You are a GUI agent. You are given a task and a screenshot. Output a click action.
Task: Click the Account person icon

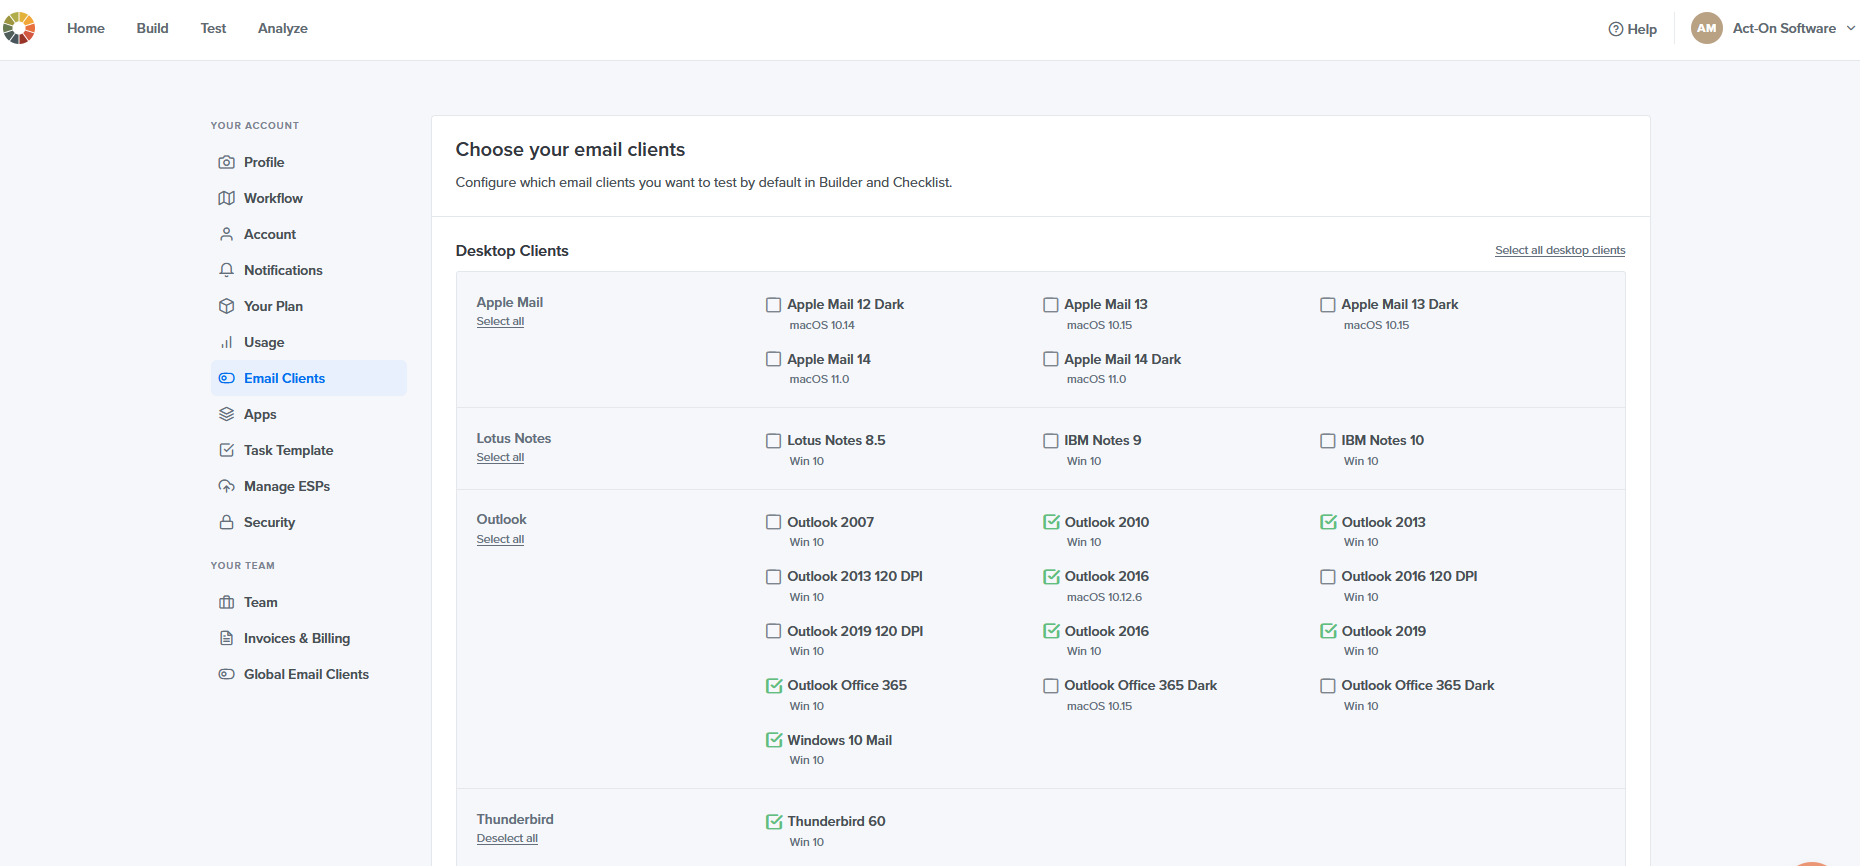227,234
